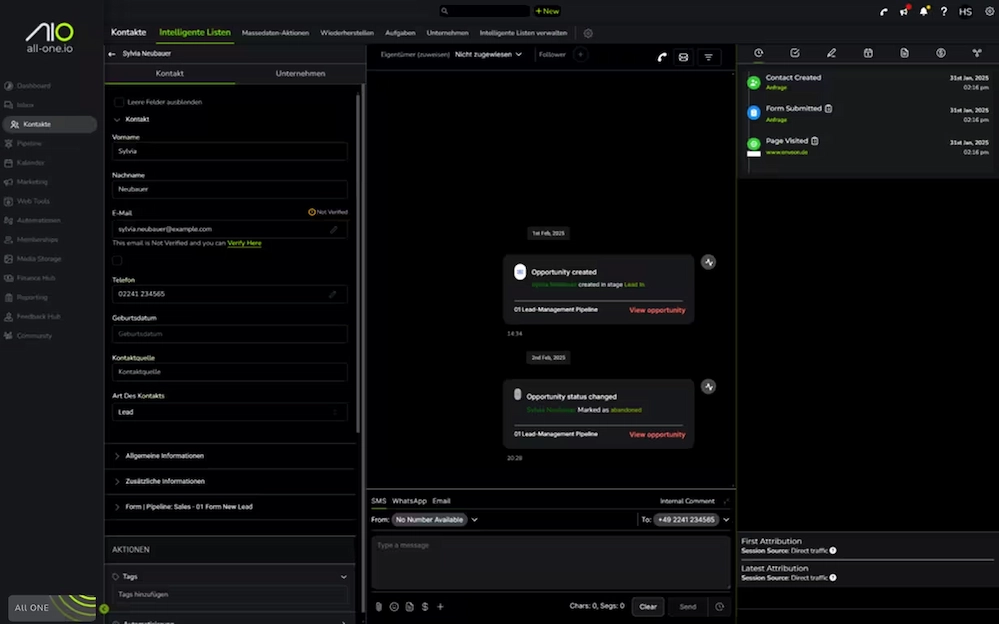This screenshot has height=624, width=999.
Task: Add a follower with plus icon
Action: [x=580, y=54]
